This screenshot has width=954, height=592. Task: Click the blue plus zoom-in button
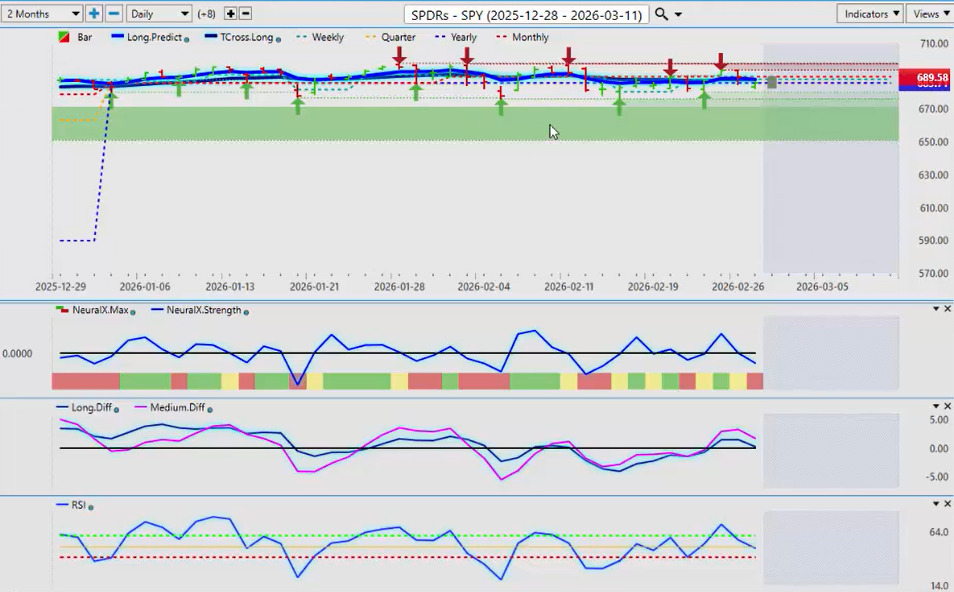click(94, 13)
